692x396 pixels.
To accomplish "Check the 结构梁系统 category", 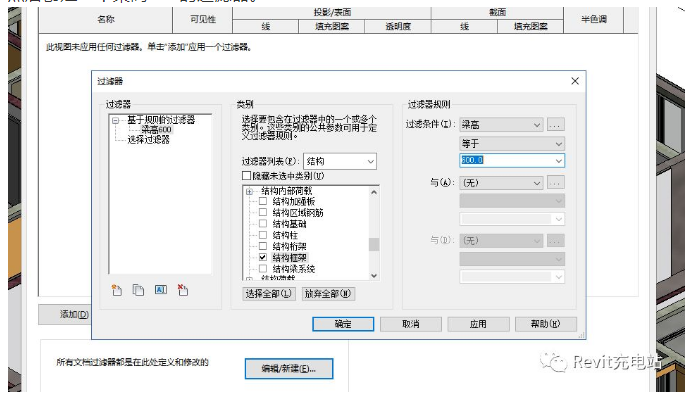I will coord(263,268).
